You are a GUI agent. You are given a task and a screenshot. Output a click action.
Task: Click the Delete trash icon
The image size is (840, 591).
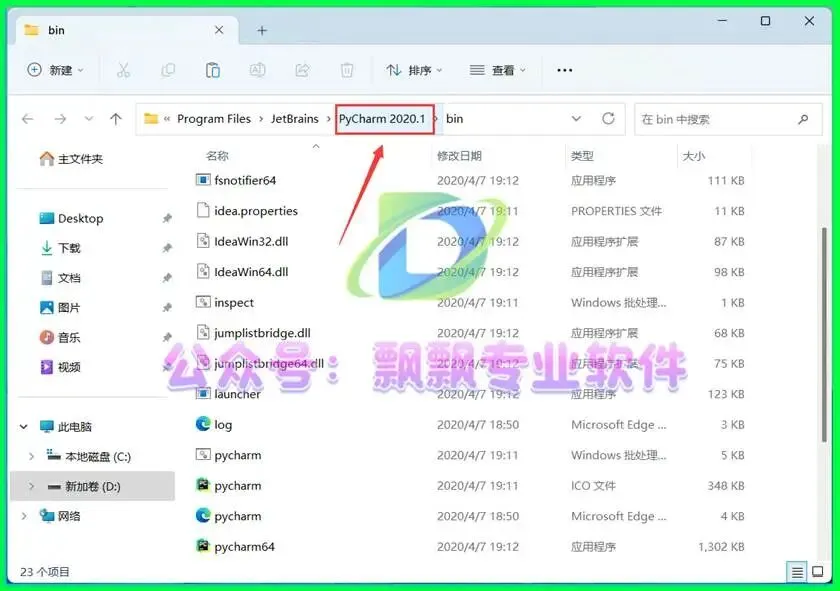coord(347,70)
